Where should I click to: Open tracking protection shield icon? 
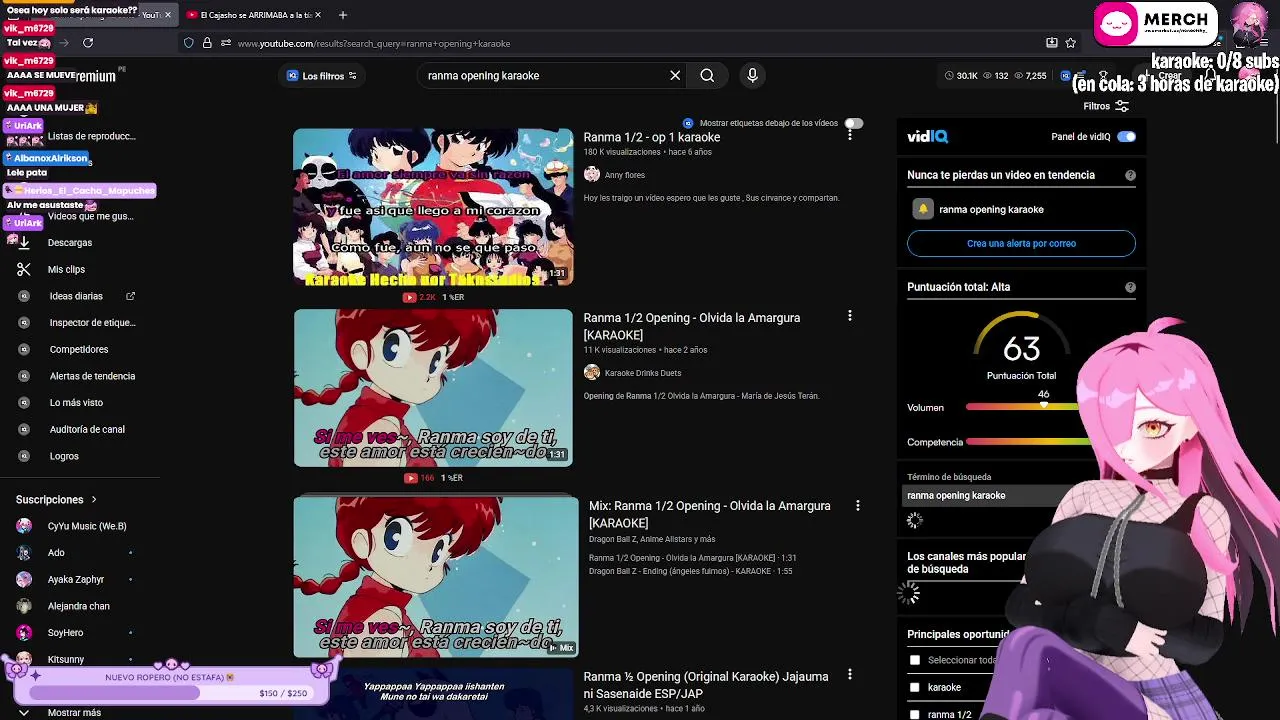[188, 43]
